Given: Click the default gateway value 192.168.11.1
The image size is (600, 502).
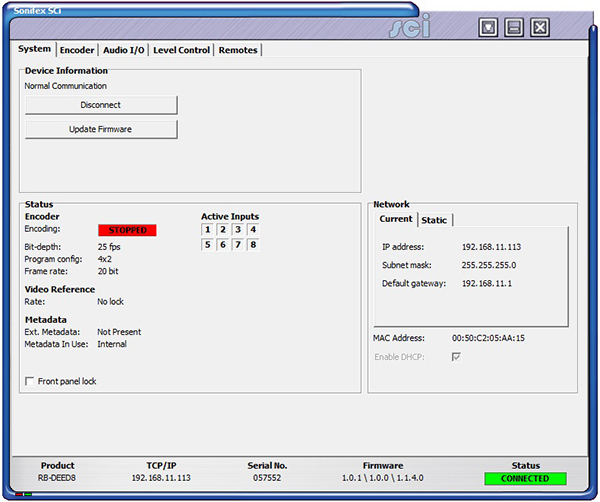Looking at the screenshot, I should [x=487, y=284].
